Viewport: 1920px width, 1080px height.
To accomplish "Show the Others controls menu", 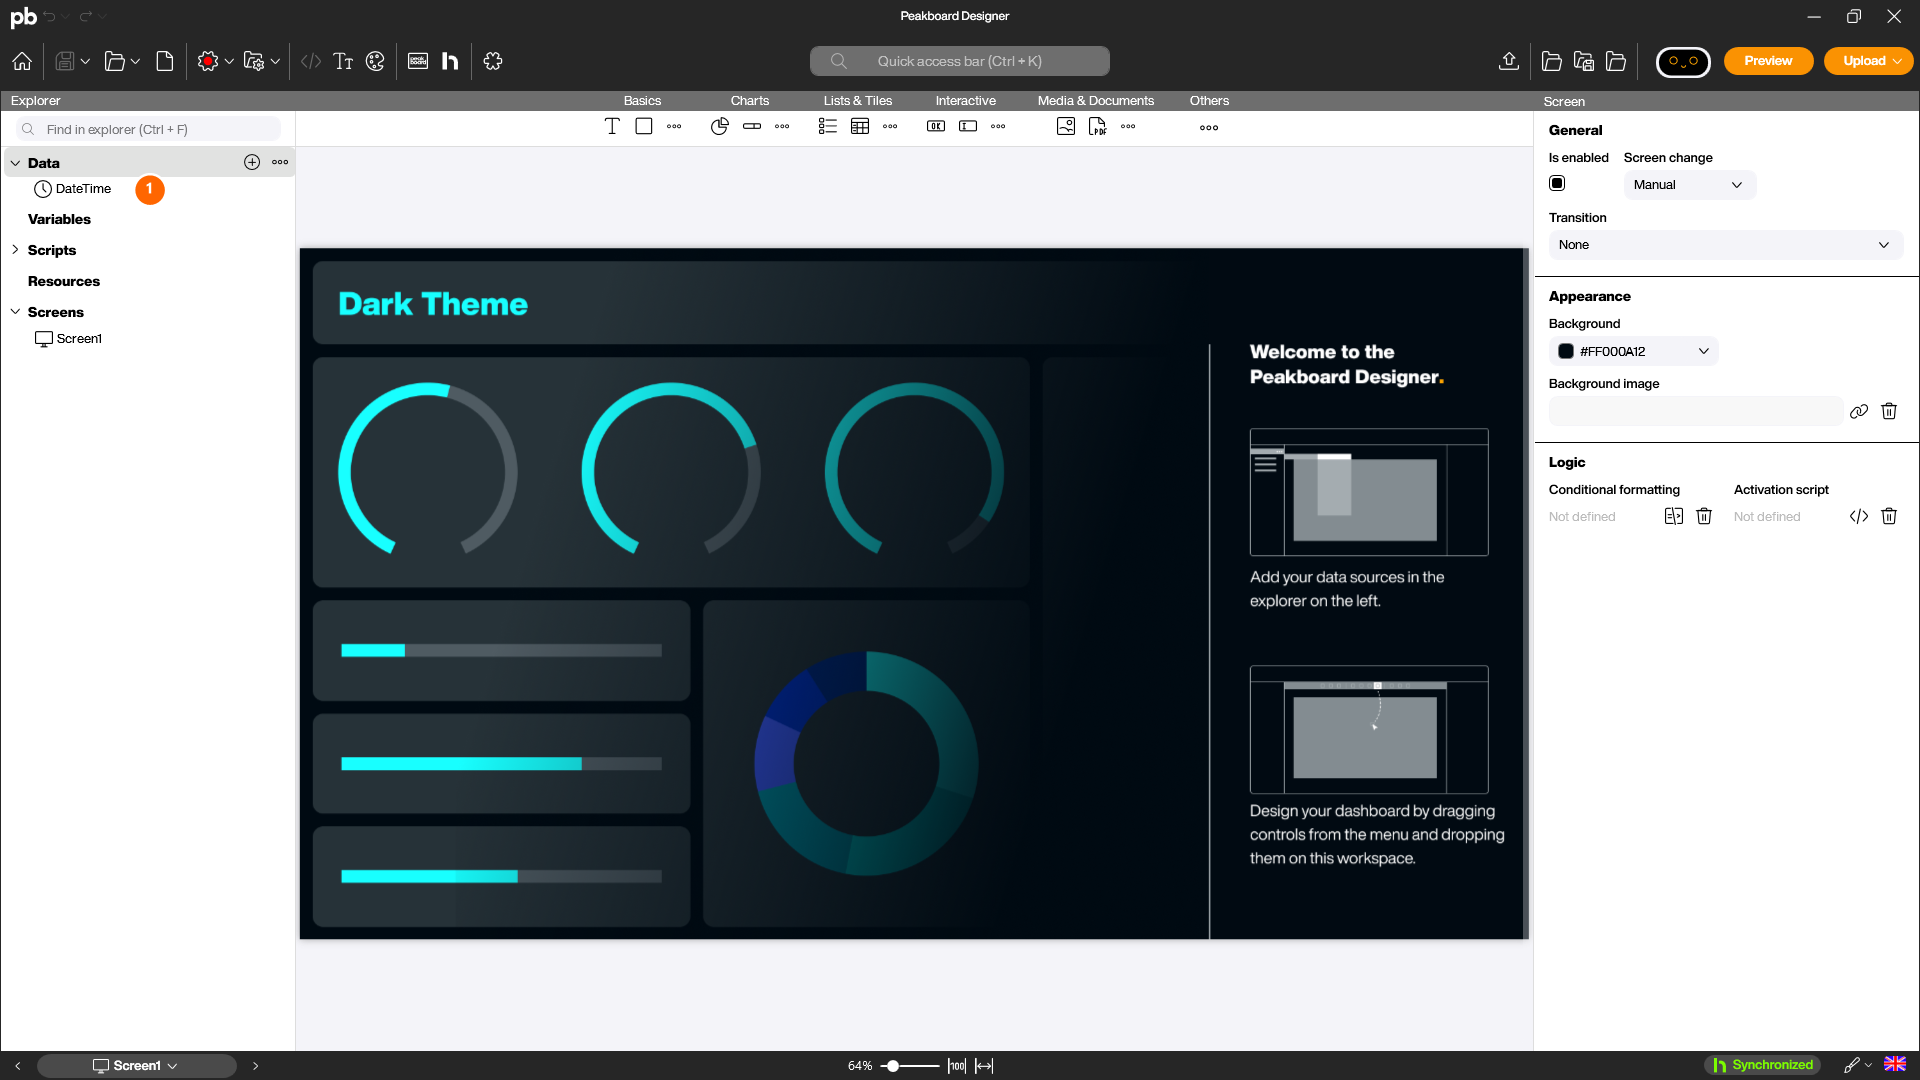I will tap(1209, 128).
